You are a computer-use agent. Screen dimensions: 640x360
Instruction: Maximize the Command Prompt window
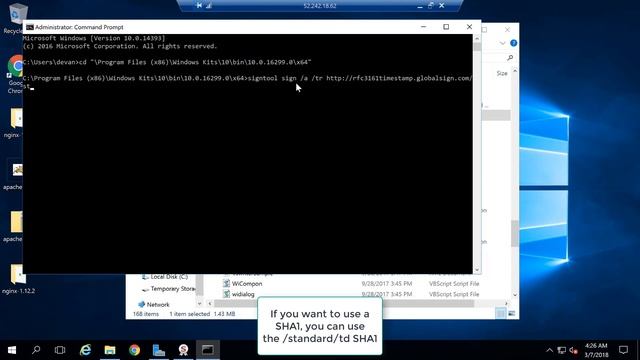(446, 27)
